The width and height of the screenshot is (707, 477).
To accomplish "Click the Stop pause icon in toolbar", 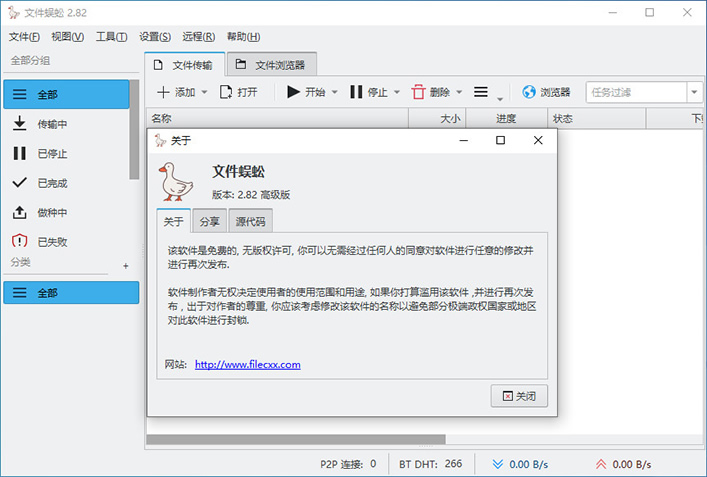I will pyautogui.click(x=356, y=92).
